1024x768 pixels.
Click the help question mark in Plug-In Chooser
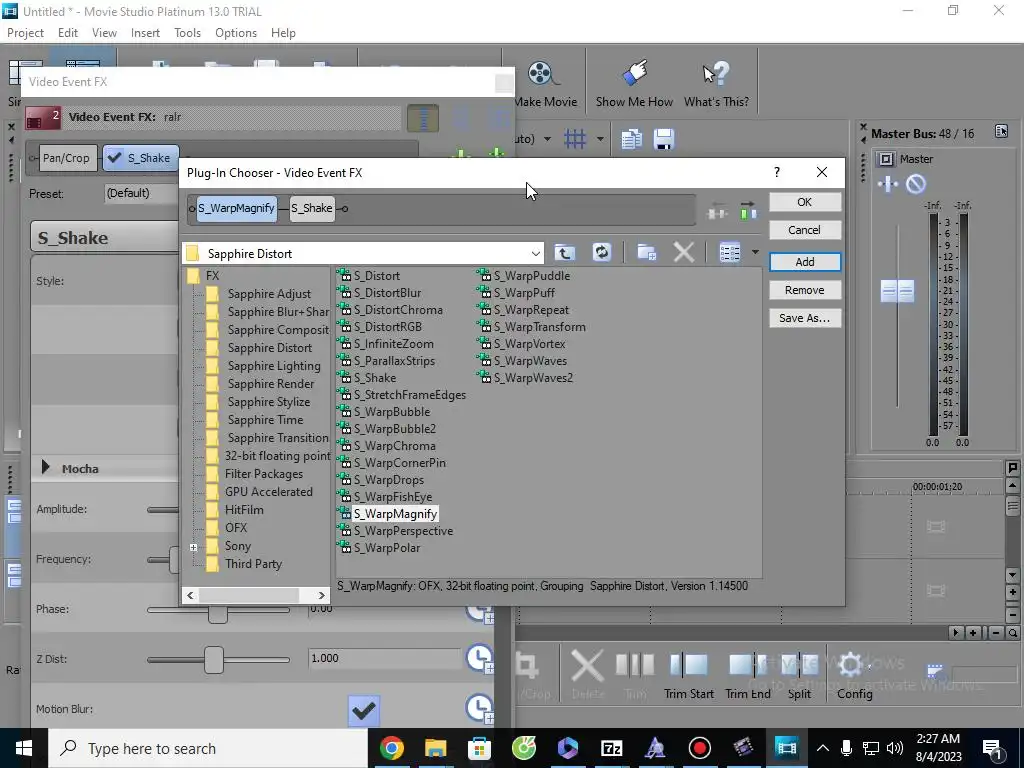point(776,172)
